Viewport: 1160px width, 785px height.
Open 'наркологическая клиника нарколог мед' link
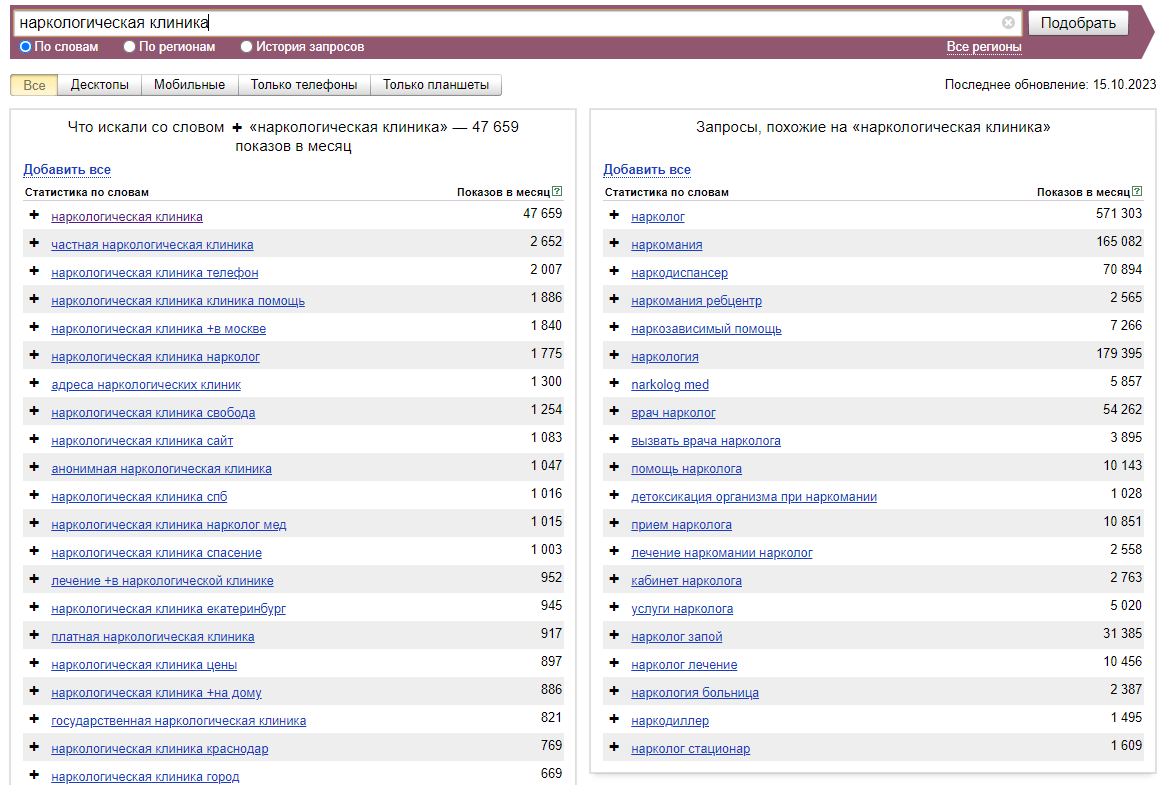[x=169, y=525]
